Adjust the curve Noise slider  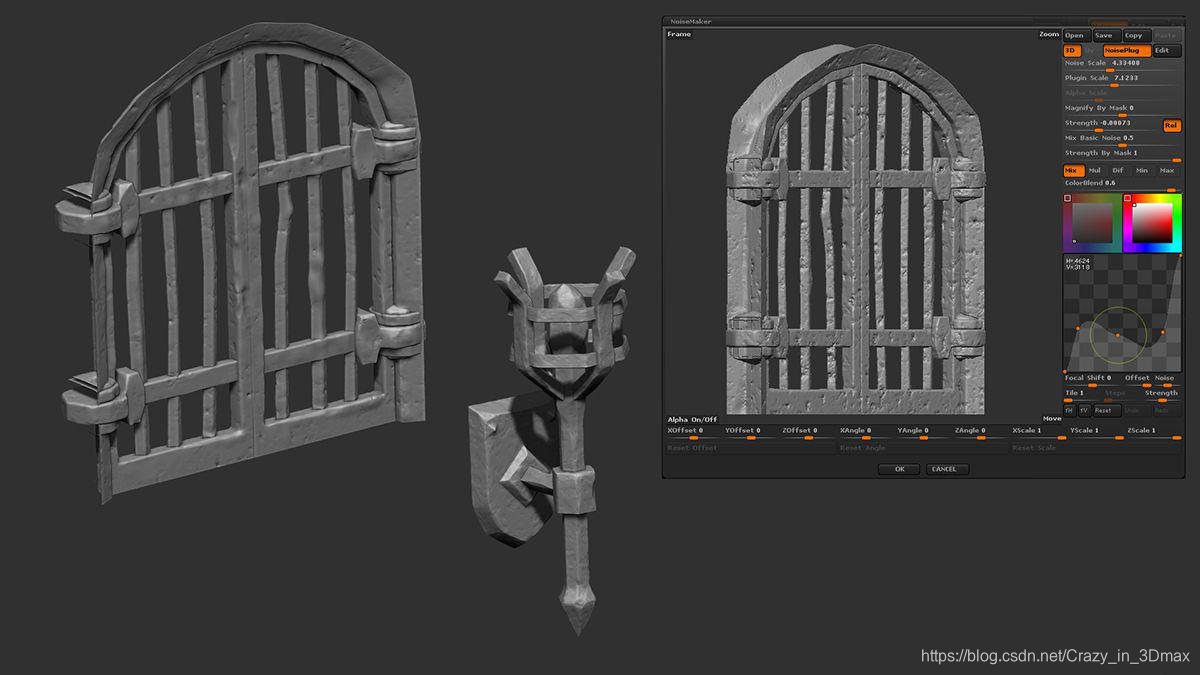1167,381
